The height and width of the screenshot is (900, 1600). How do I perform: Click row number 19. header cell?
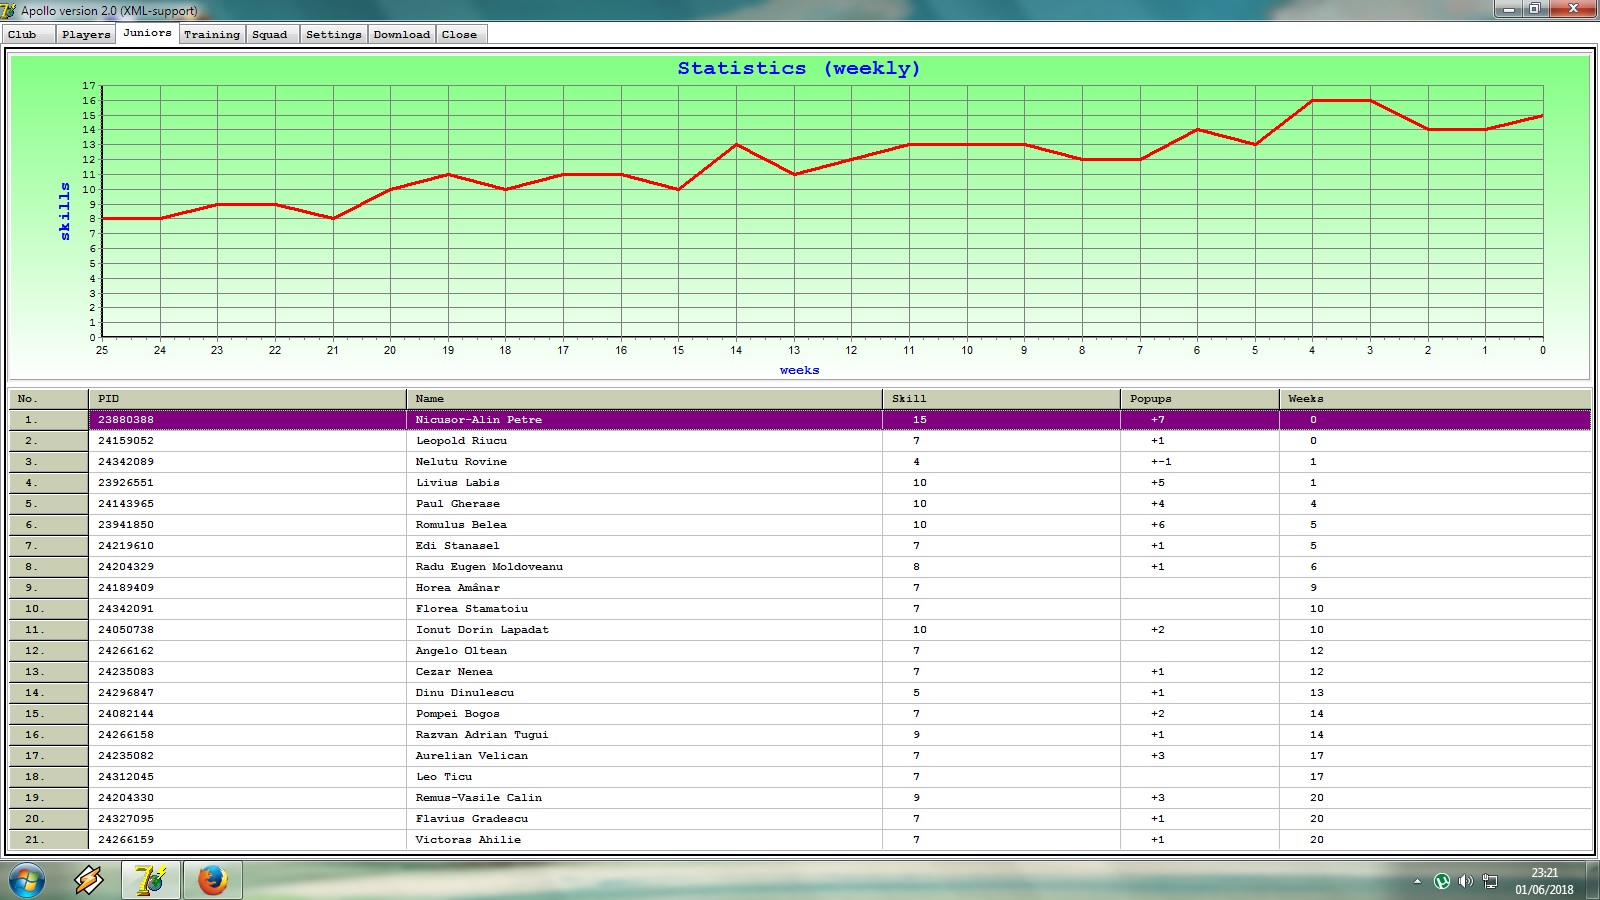(48, 798)
